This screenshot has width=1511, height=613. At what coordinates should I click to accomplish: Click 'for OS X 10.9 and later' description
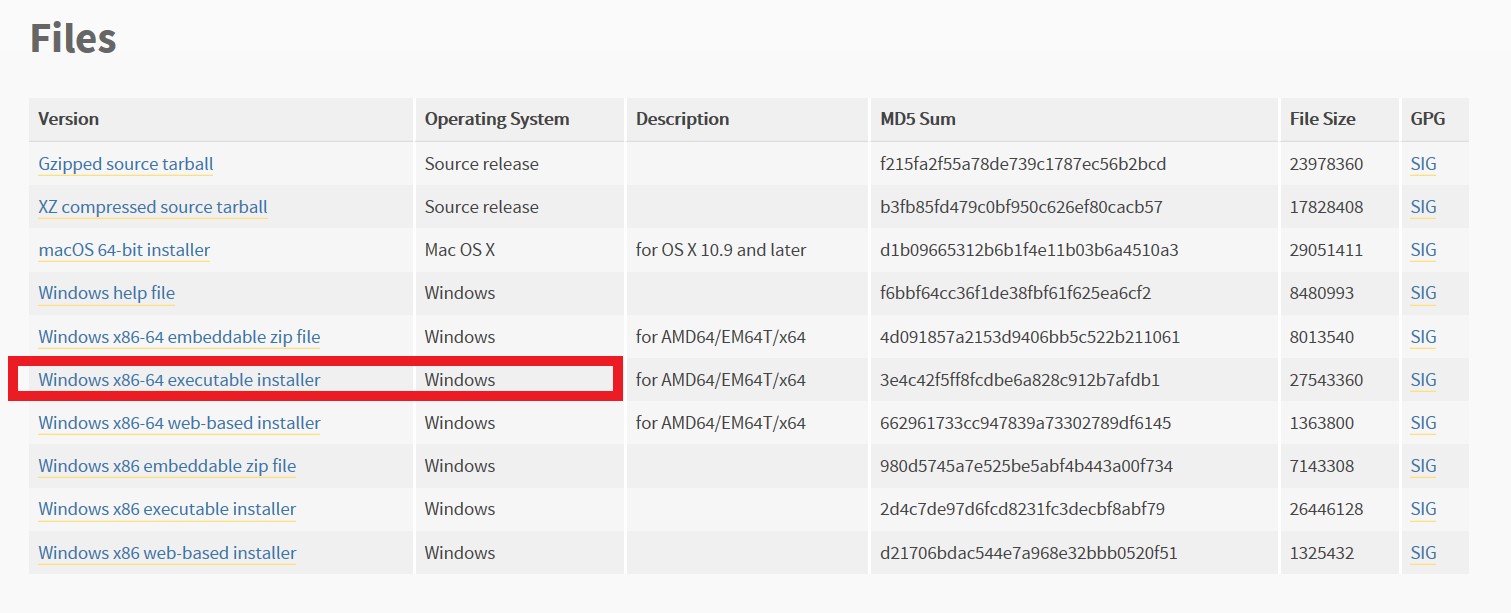[721, 250]
